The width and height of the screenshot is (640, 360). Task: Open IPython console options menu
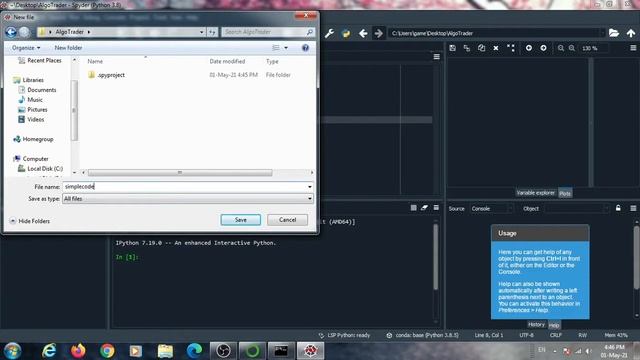pyautogui.click(x=436, y=208)
